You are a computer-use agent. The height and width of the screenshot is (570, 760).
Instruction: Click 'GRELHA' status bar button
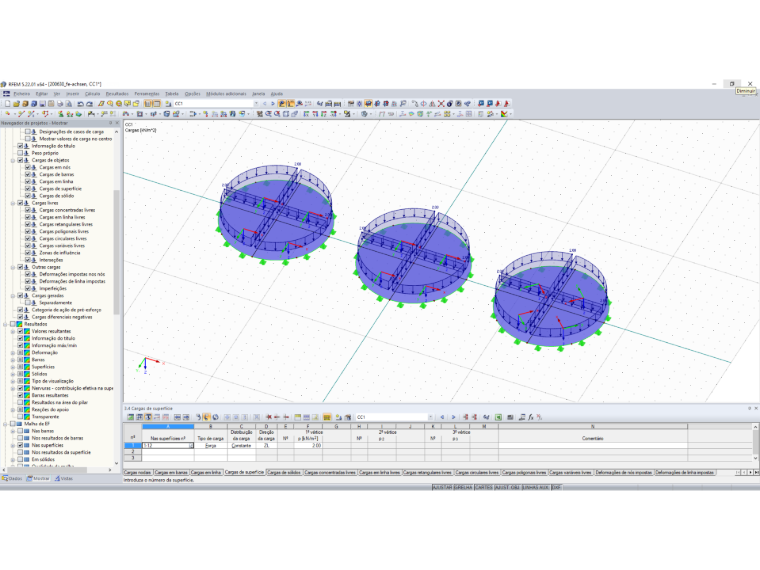point(463,487)
